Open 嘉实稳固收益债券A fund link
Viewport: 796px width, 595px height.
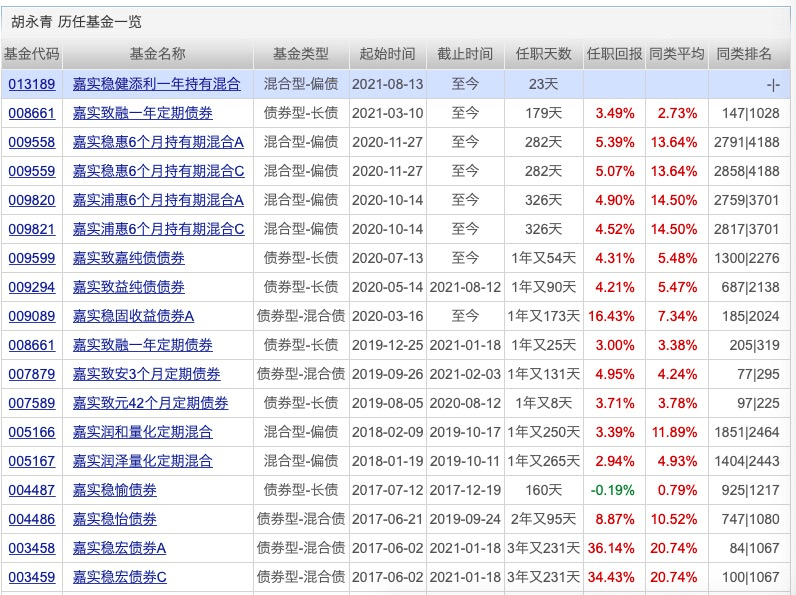coord(133,316)
